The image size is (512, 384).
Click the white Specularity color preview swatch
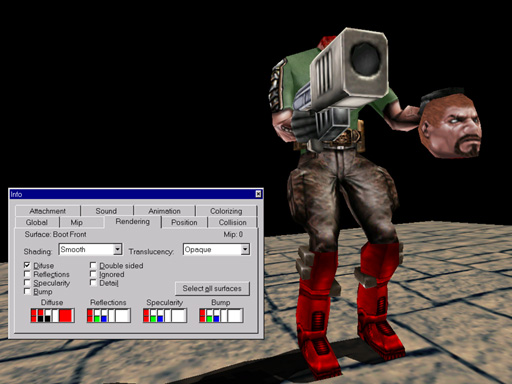point(179,315)
